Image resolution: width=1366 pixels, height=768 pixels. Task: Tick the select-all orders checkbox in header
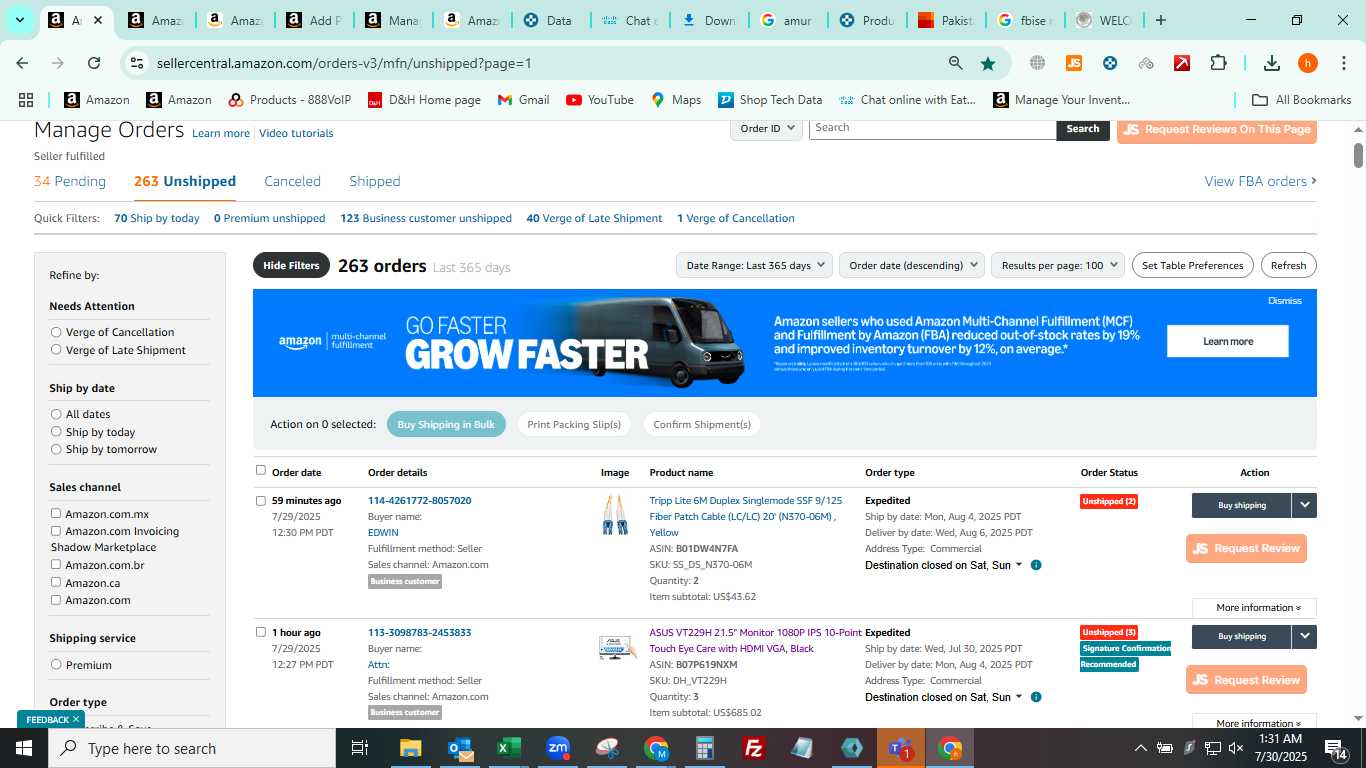coord(261,470)
